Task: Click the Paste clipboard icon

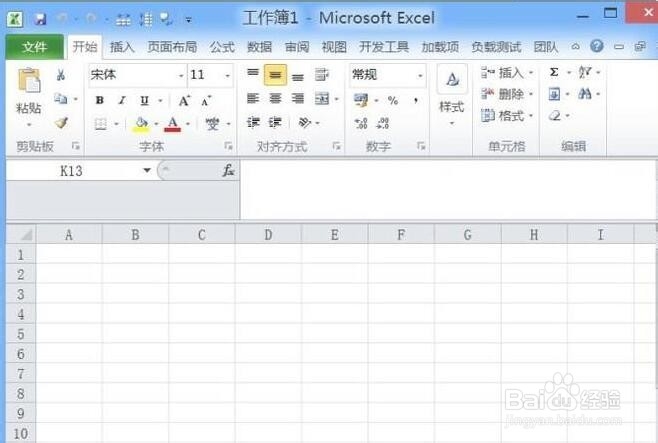Action: (29, 80)
